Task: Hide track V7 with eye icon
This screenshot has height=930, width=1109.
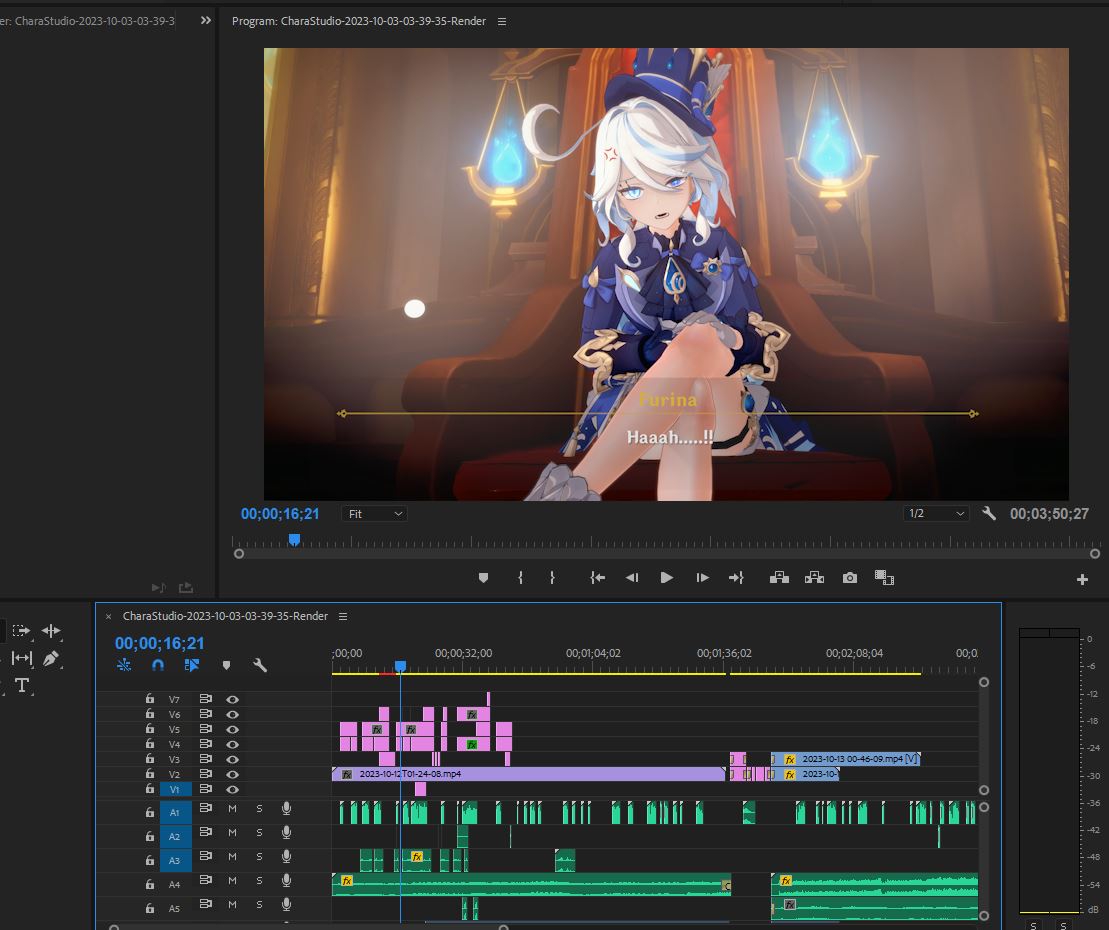Action: point(232,699)
